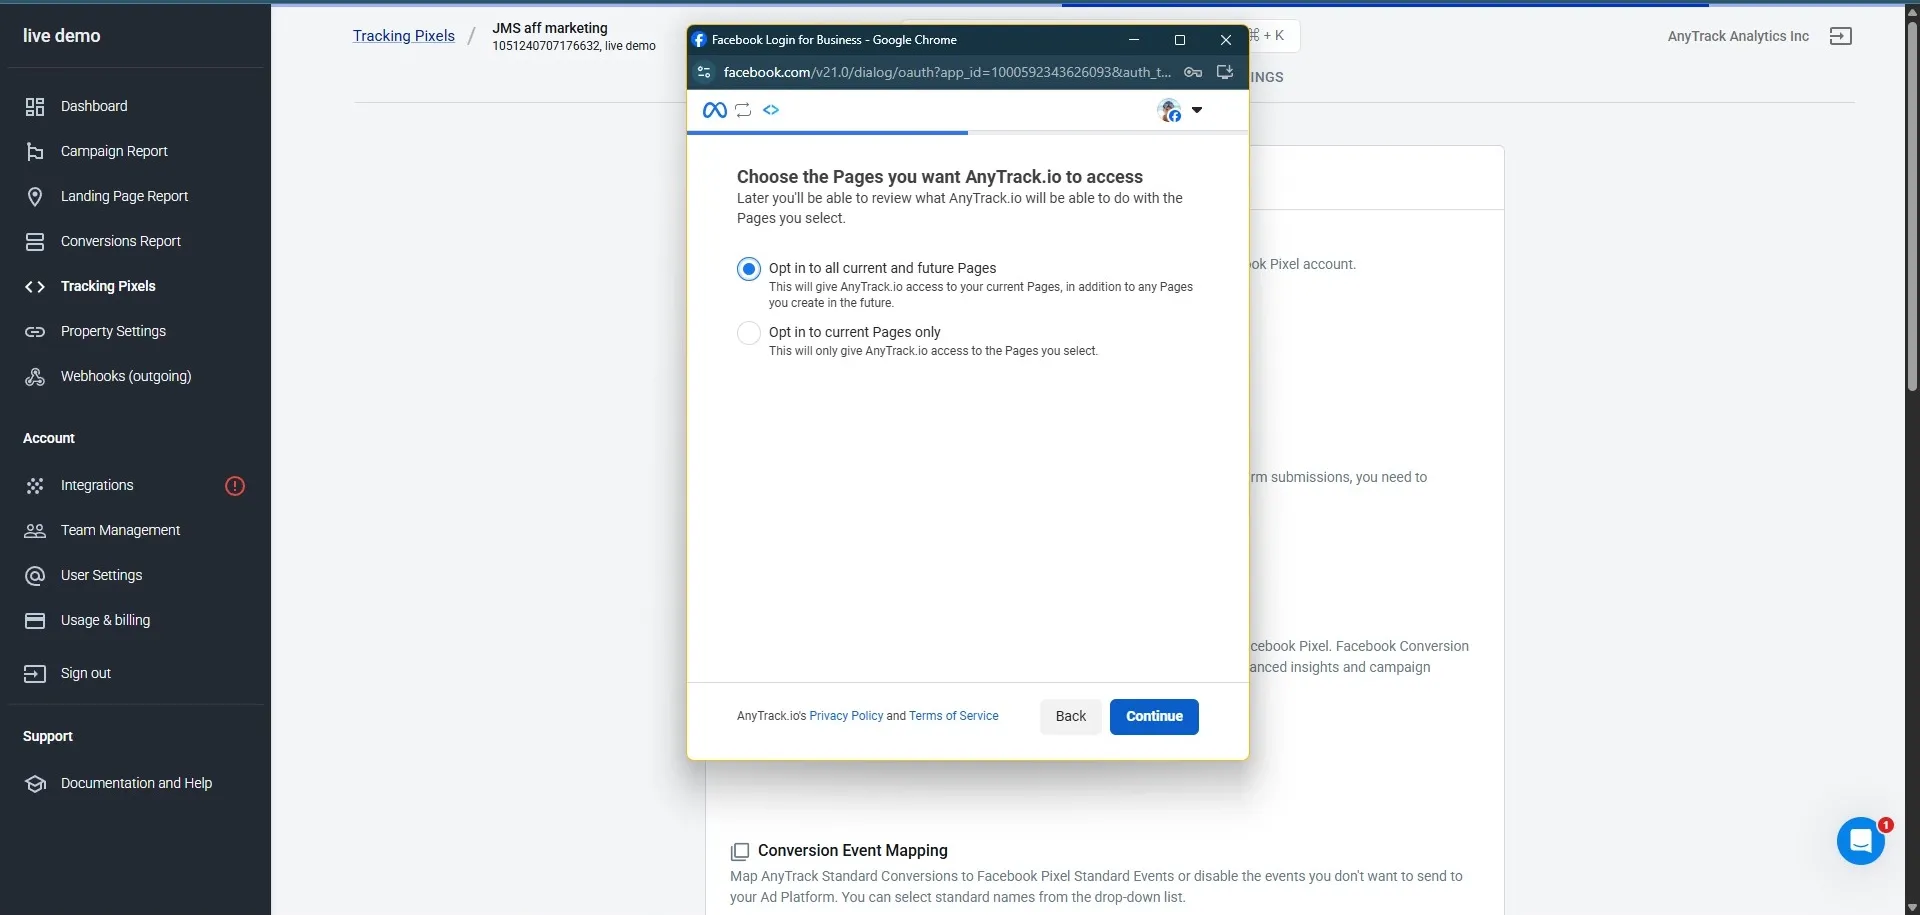
Task: Click the Tracking Pixels code icon
Action: (x=35, y=286)
